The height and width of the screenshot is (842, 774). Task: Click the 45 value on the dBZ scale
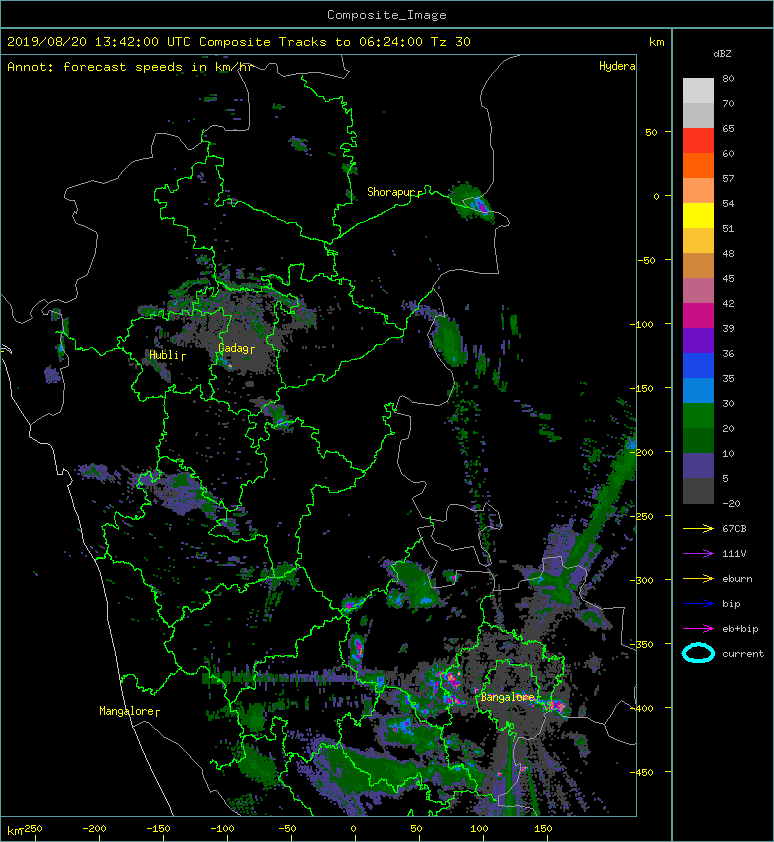coord(728,278)
